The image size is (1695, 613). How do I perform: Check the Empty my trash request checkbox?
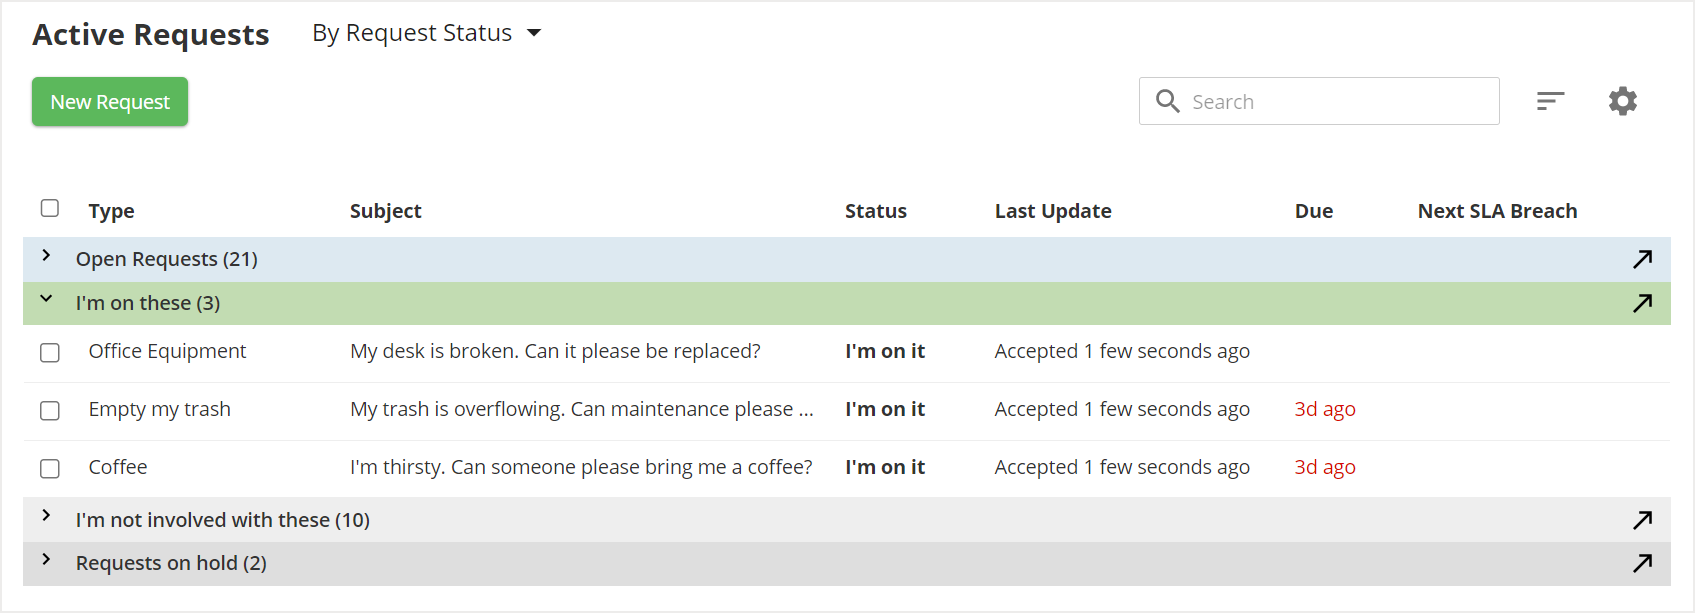pos(50,411)
